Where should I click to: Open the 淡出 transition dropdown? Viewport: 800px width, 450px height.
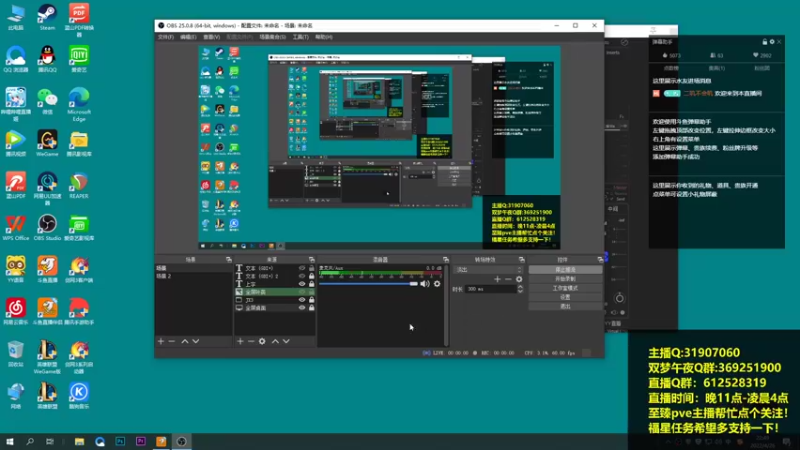click(x=488, y=269)
